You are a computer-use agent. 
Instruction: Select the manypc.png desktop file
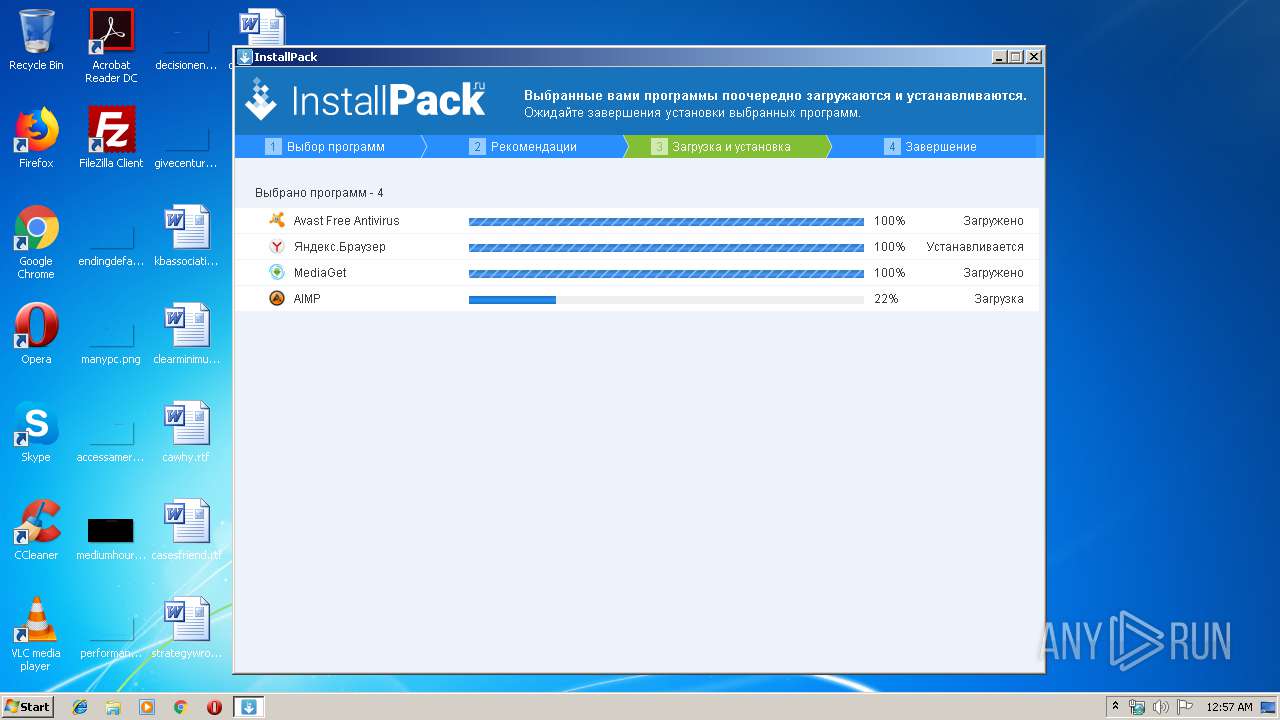tap(111, 341)
